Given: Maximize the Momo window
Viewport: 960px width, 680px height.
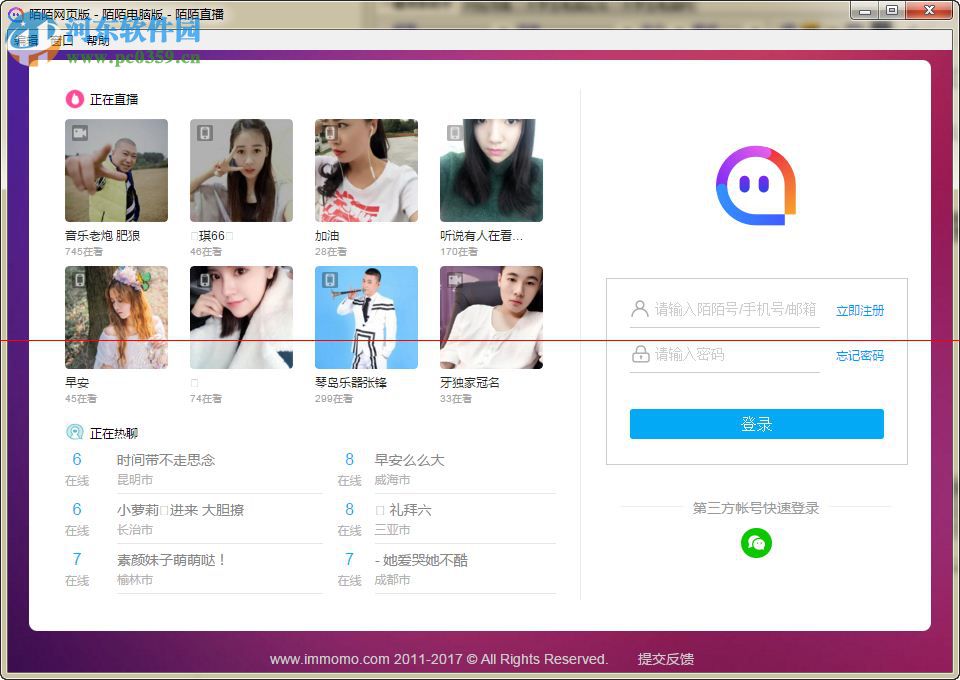Looking at the screenshot, I should point(892,11).
